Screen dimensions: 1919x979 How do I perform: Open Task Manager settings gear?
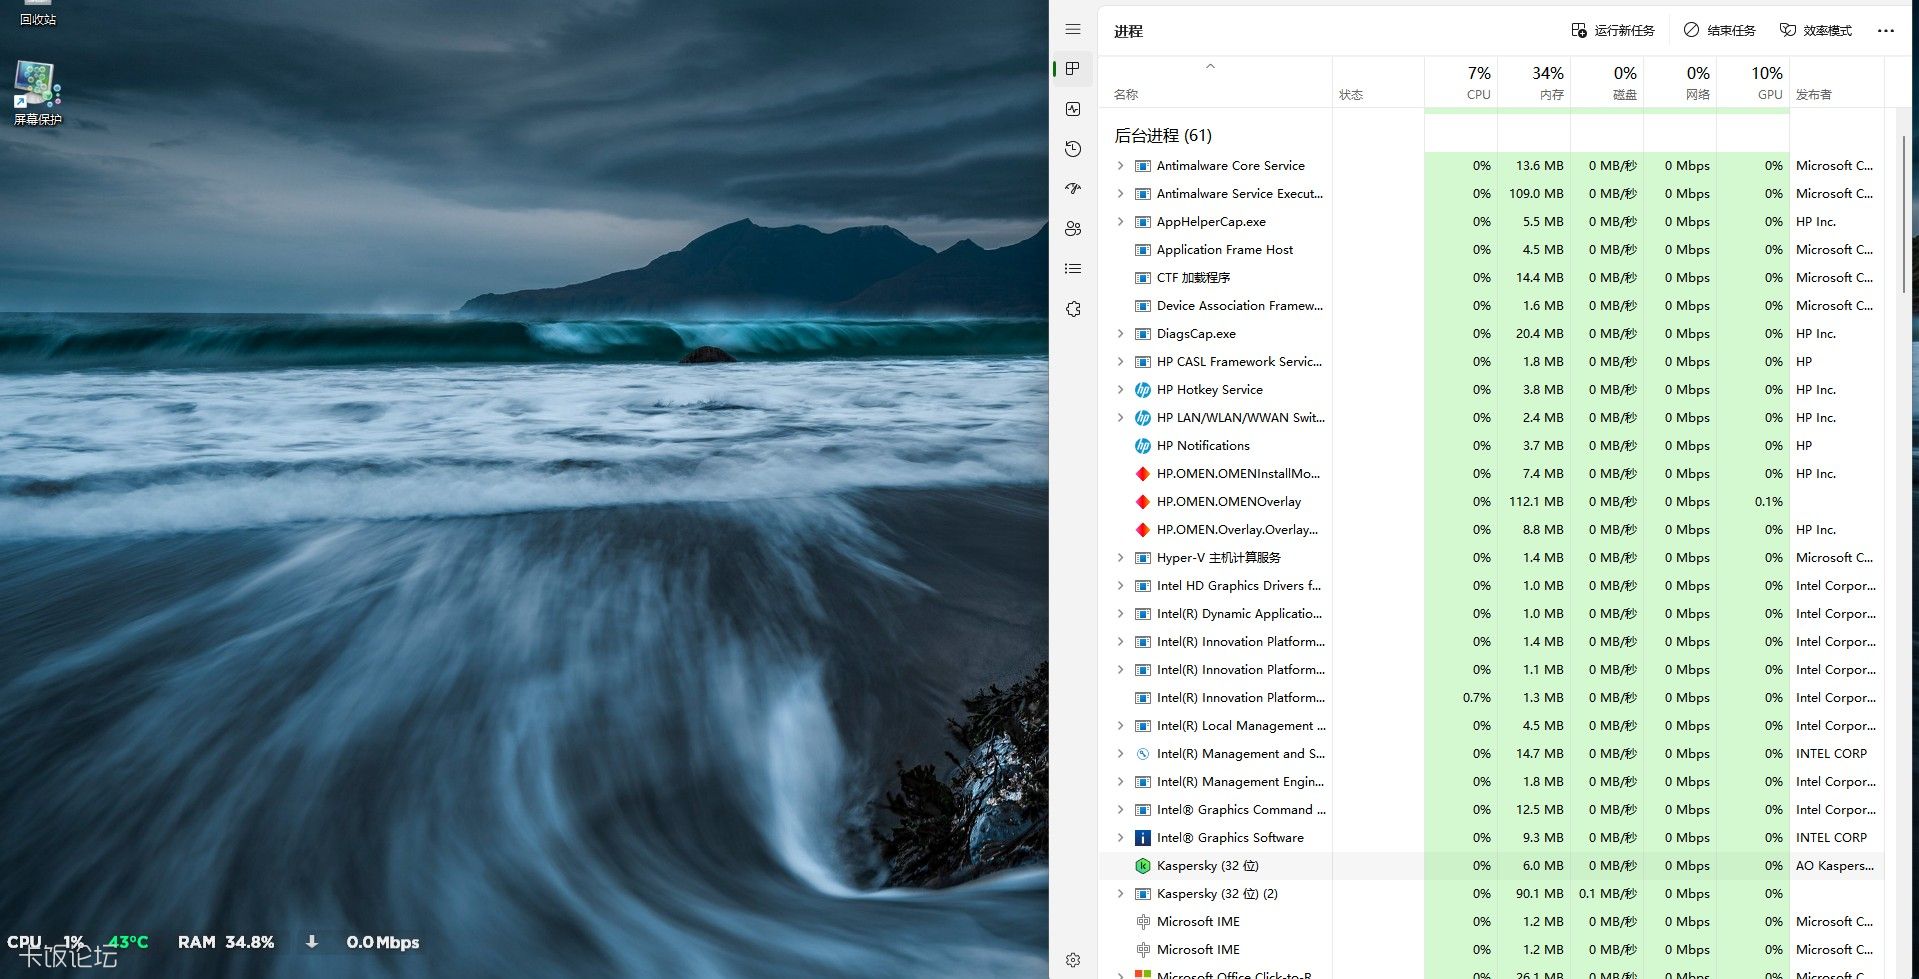tap(1073, 960)
